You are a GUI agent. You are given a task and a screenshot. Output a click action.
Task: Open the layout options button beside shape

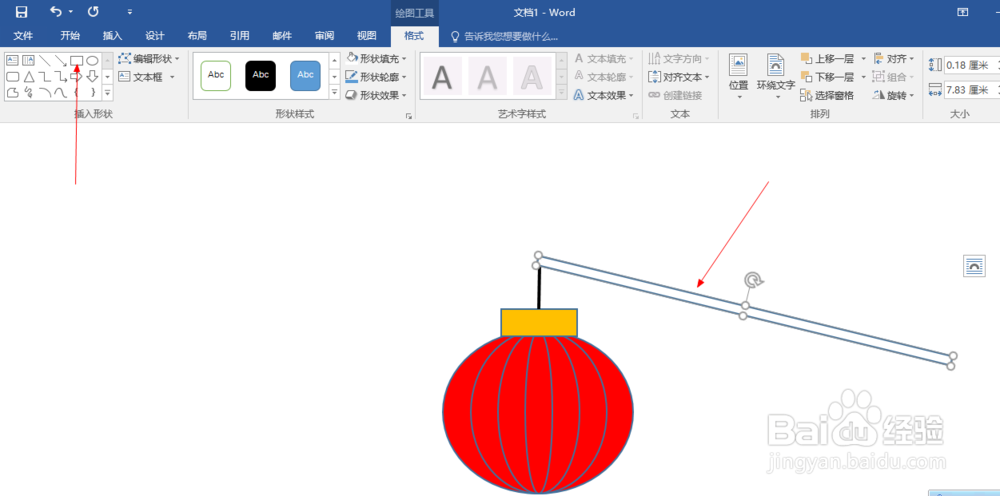click(974, 265)
